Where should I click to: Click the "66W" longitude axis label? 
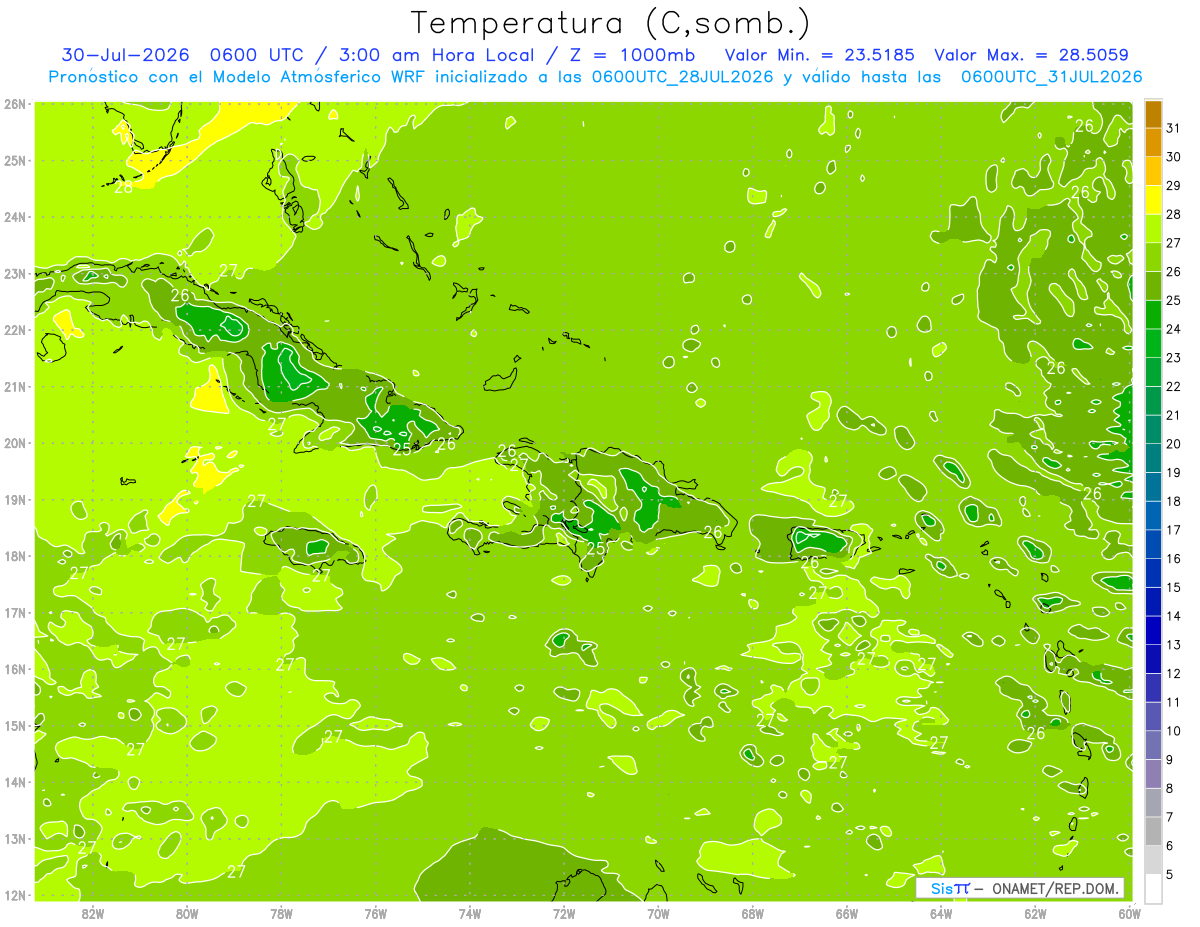coord(847,913)
